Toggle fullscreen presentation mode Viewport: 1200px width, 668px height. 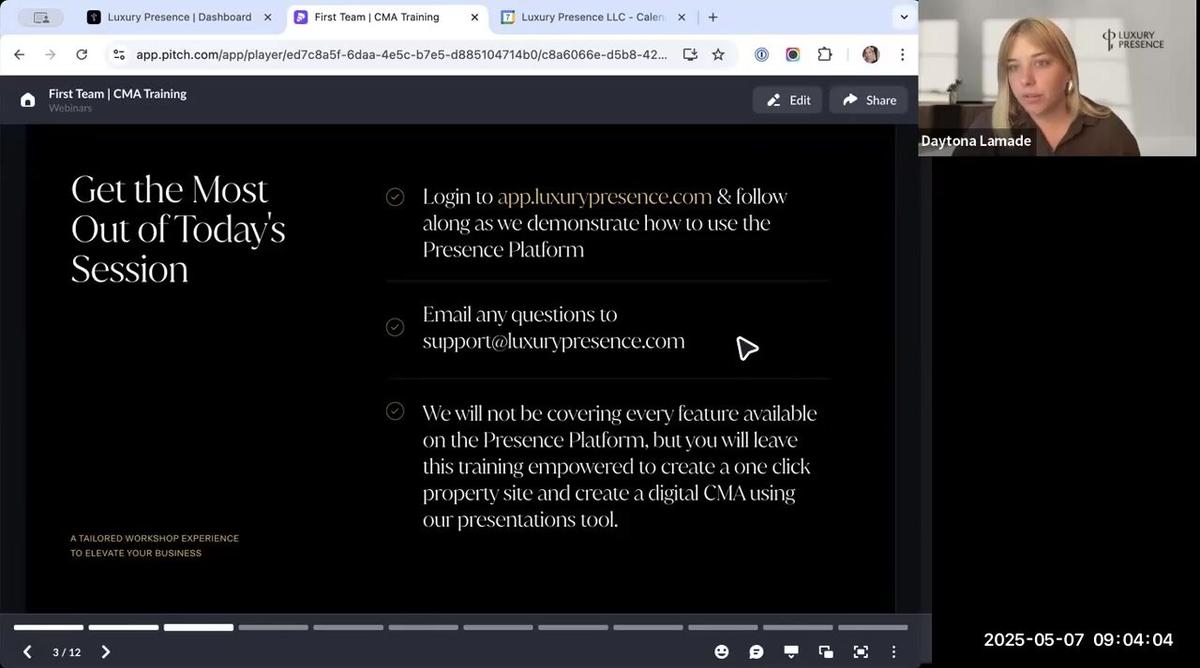pyautogui.click(x=860, y=652)
